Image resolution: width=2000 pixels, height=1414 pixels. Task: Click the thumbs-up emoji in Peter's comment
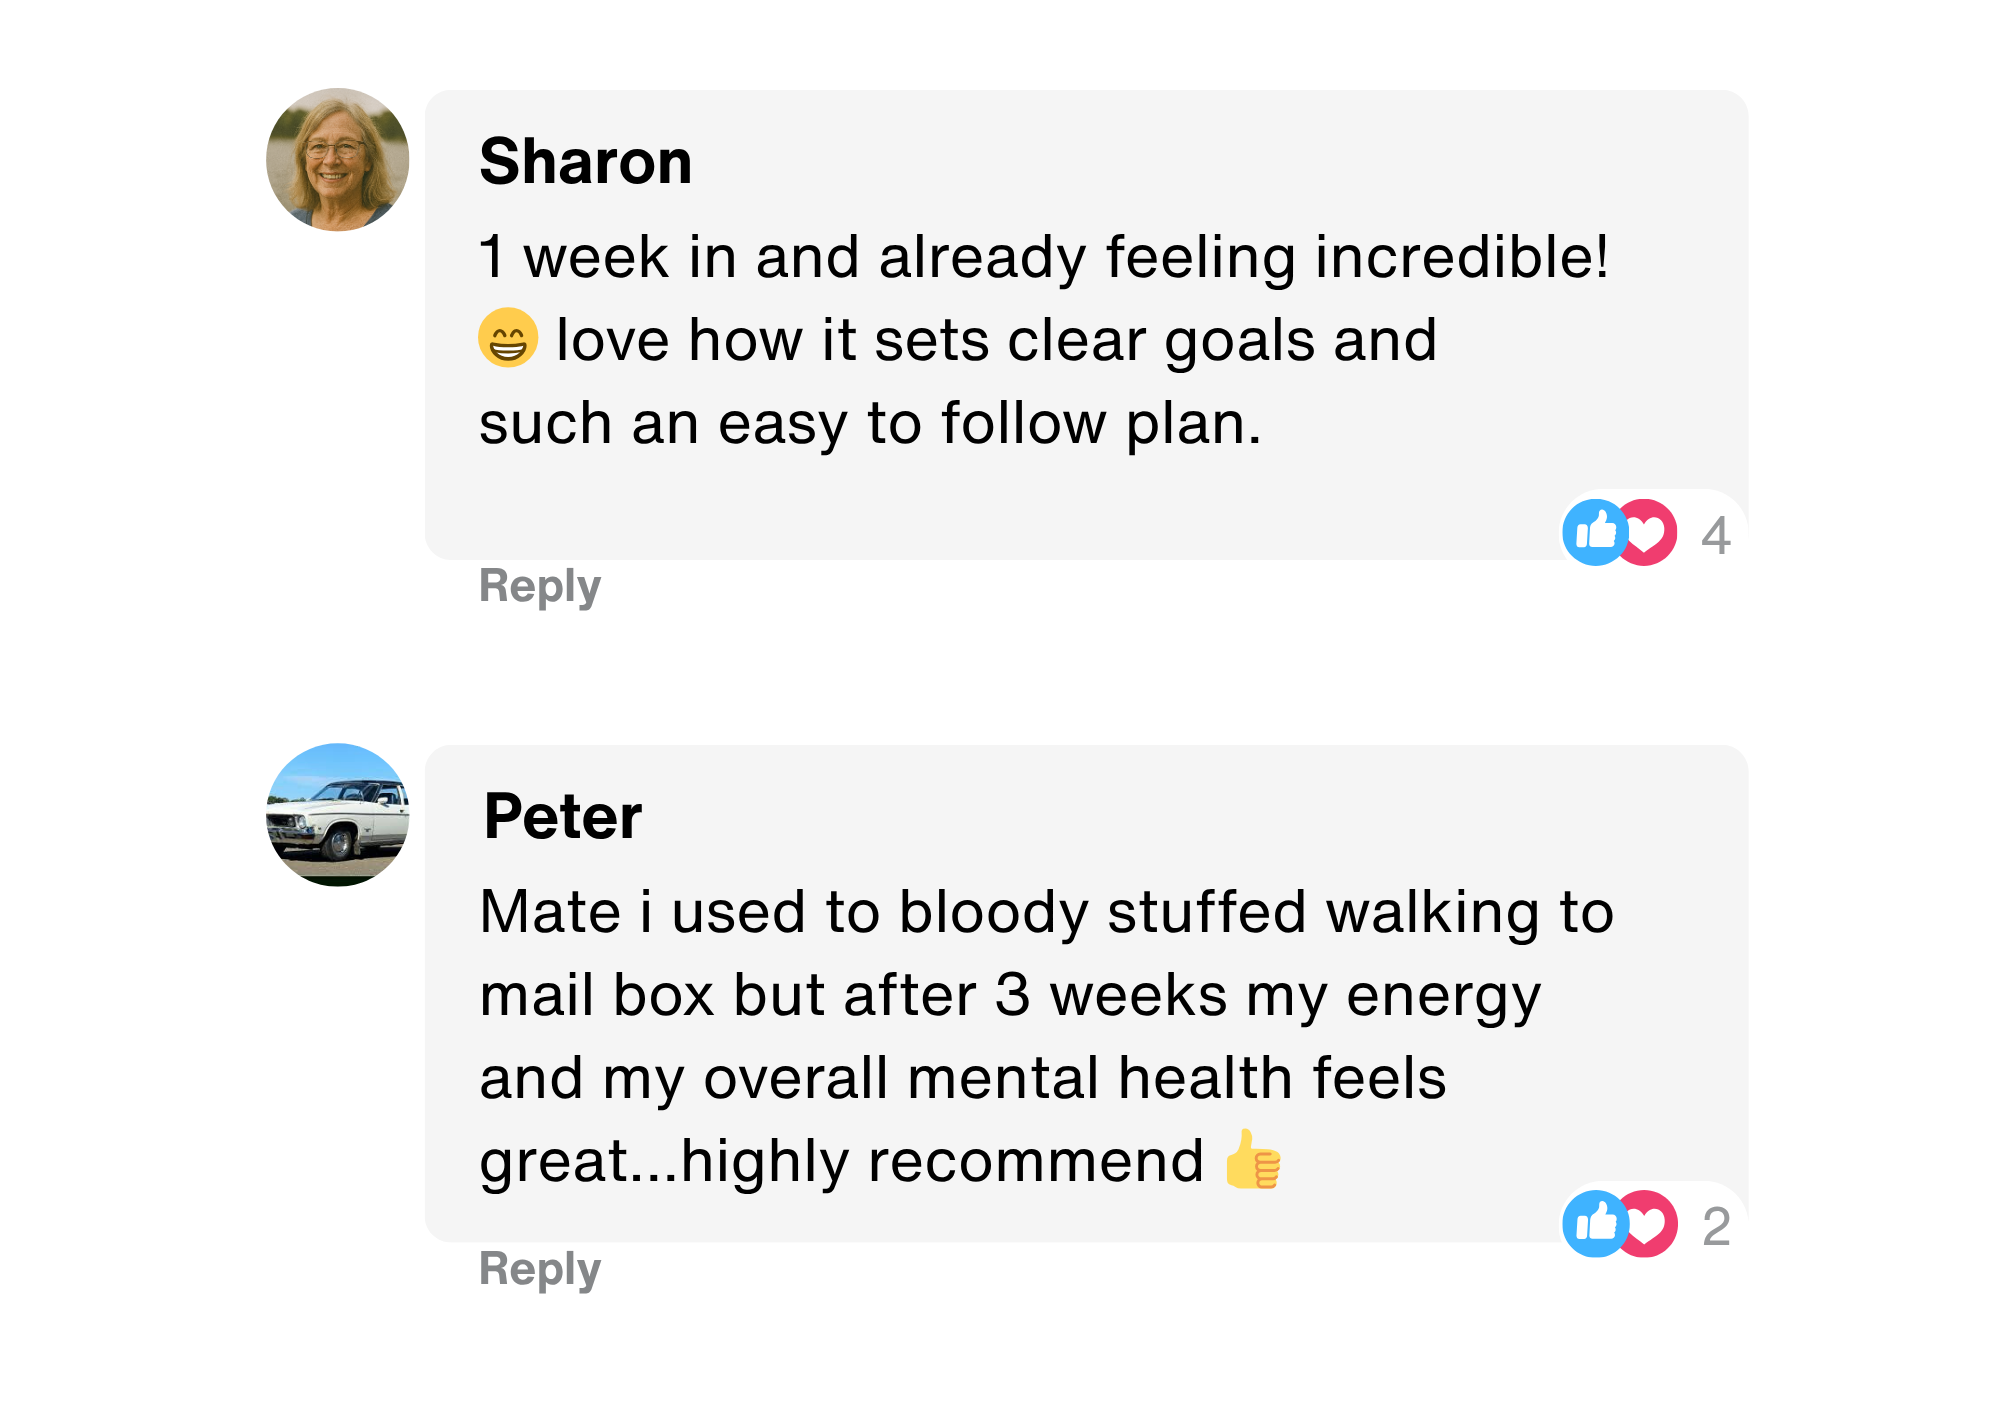(x=1252, y=1159)
